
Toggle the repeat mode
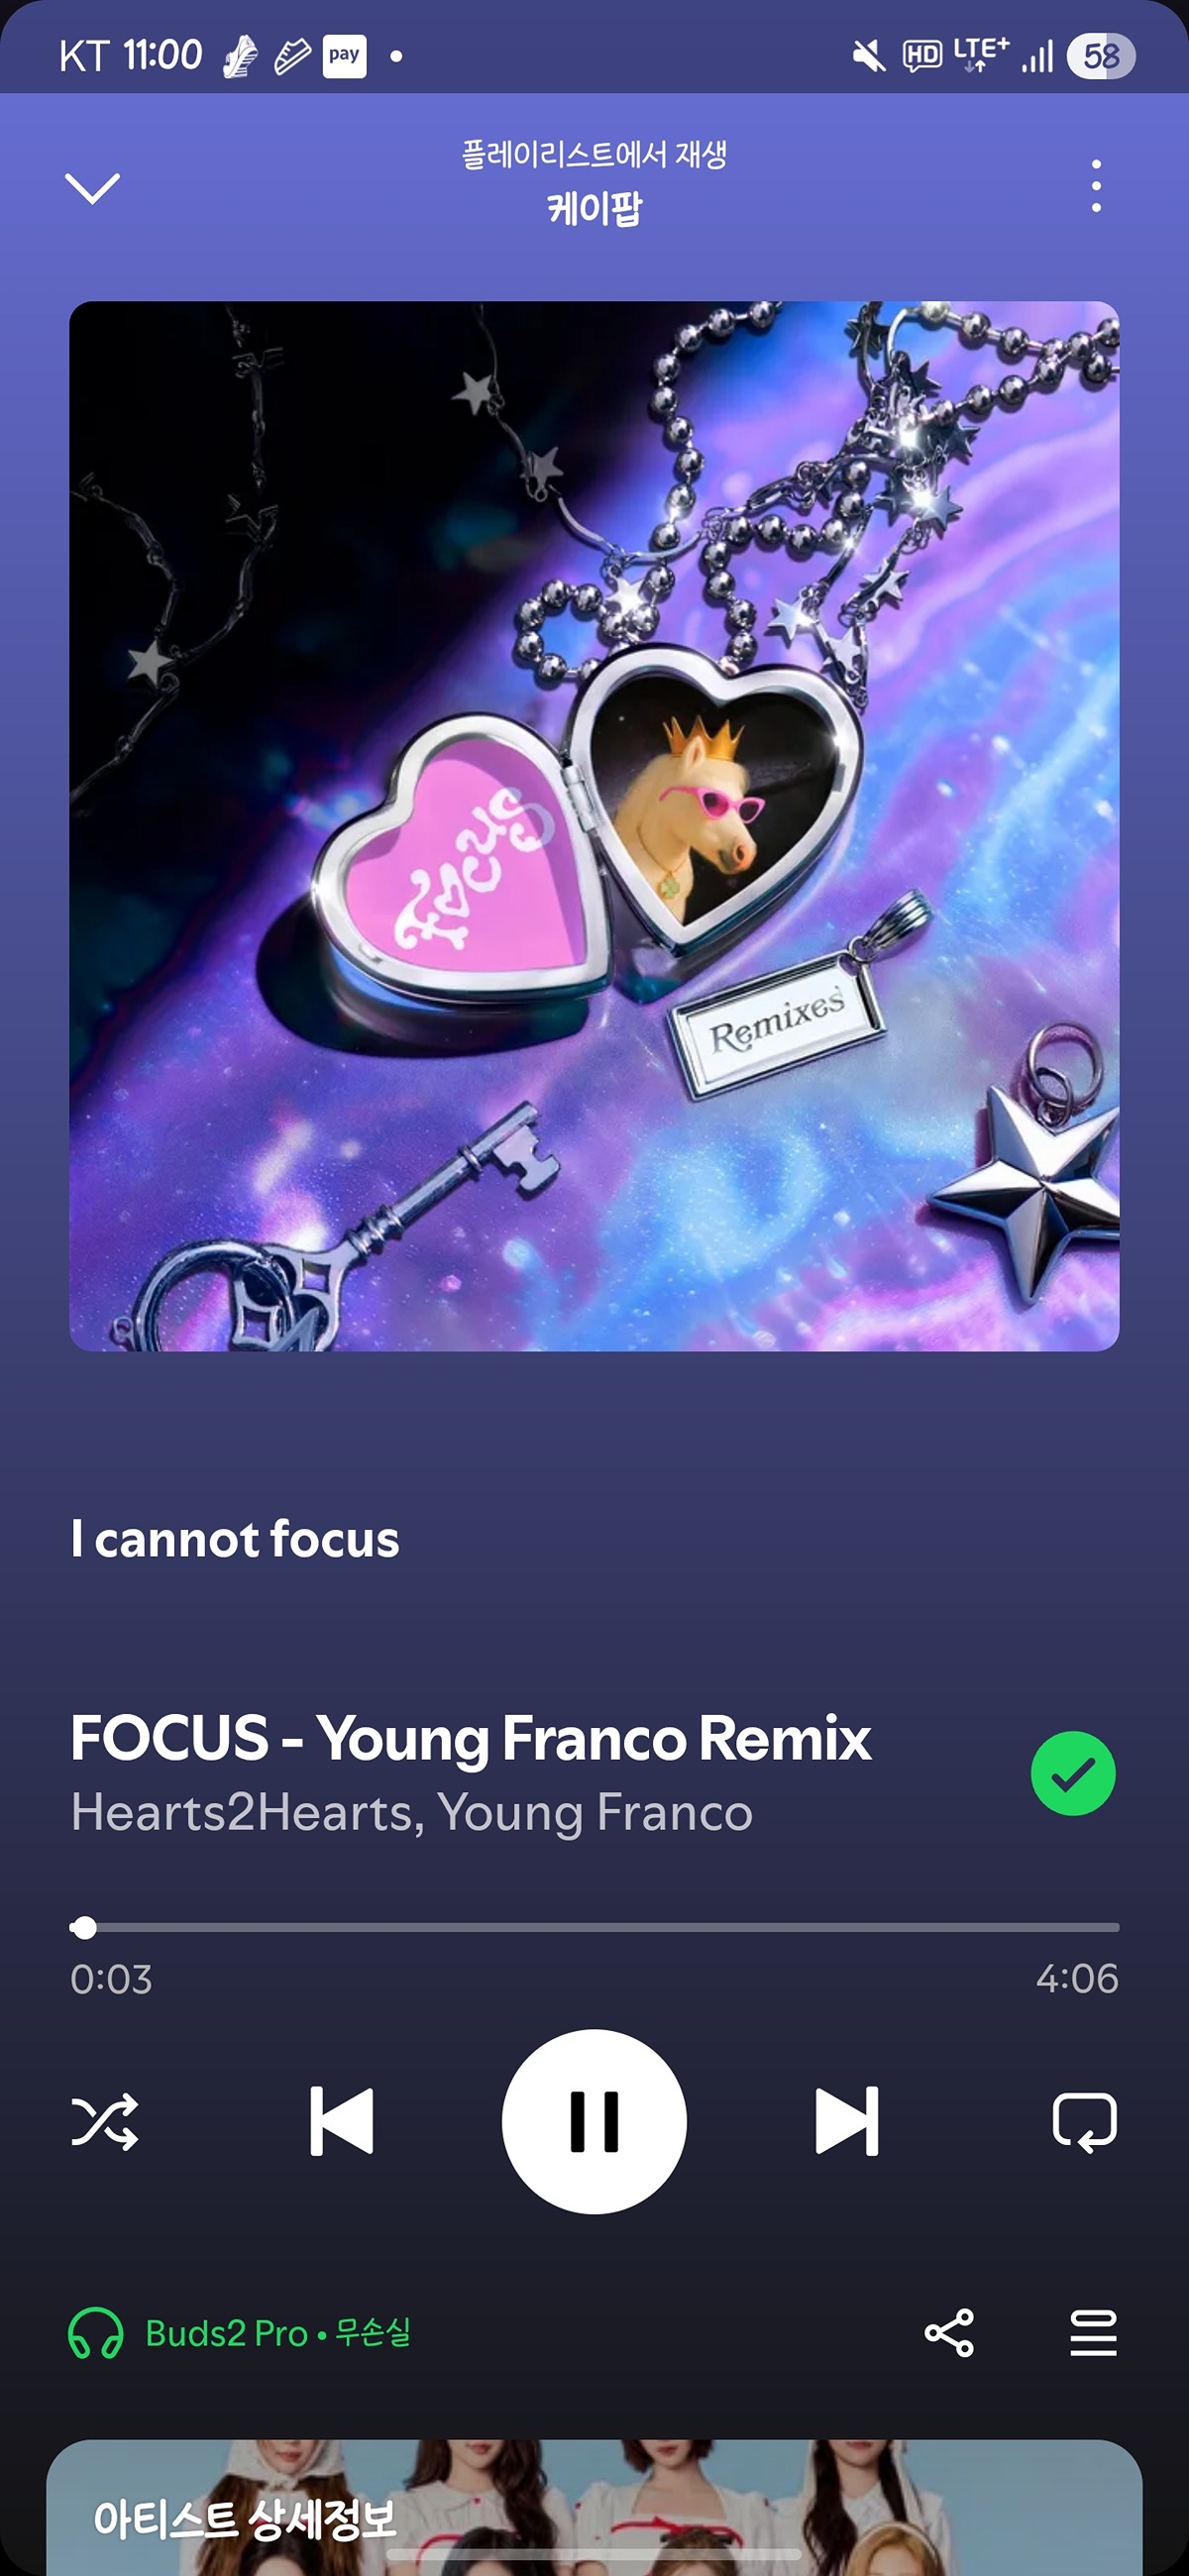point(1085,2121)
